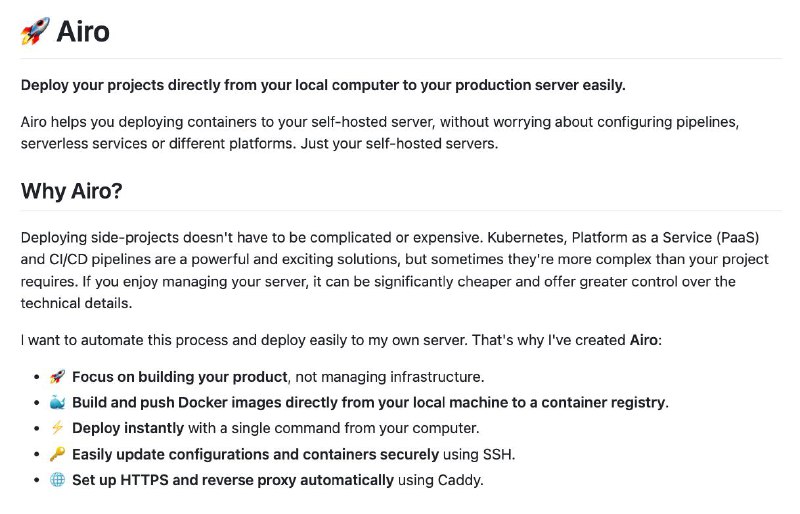This screenshot has height=514, width=800.
Task: Click the word SSH in the bullet list
Action: [497, 454]
